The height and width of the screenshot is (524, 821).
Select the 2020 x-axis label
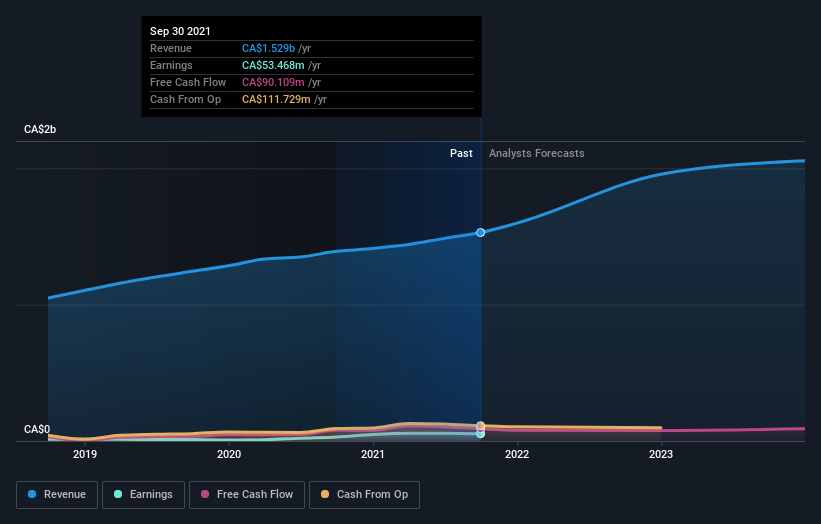coord(229,454)
